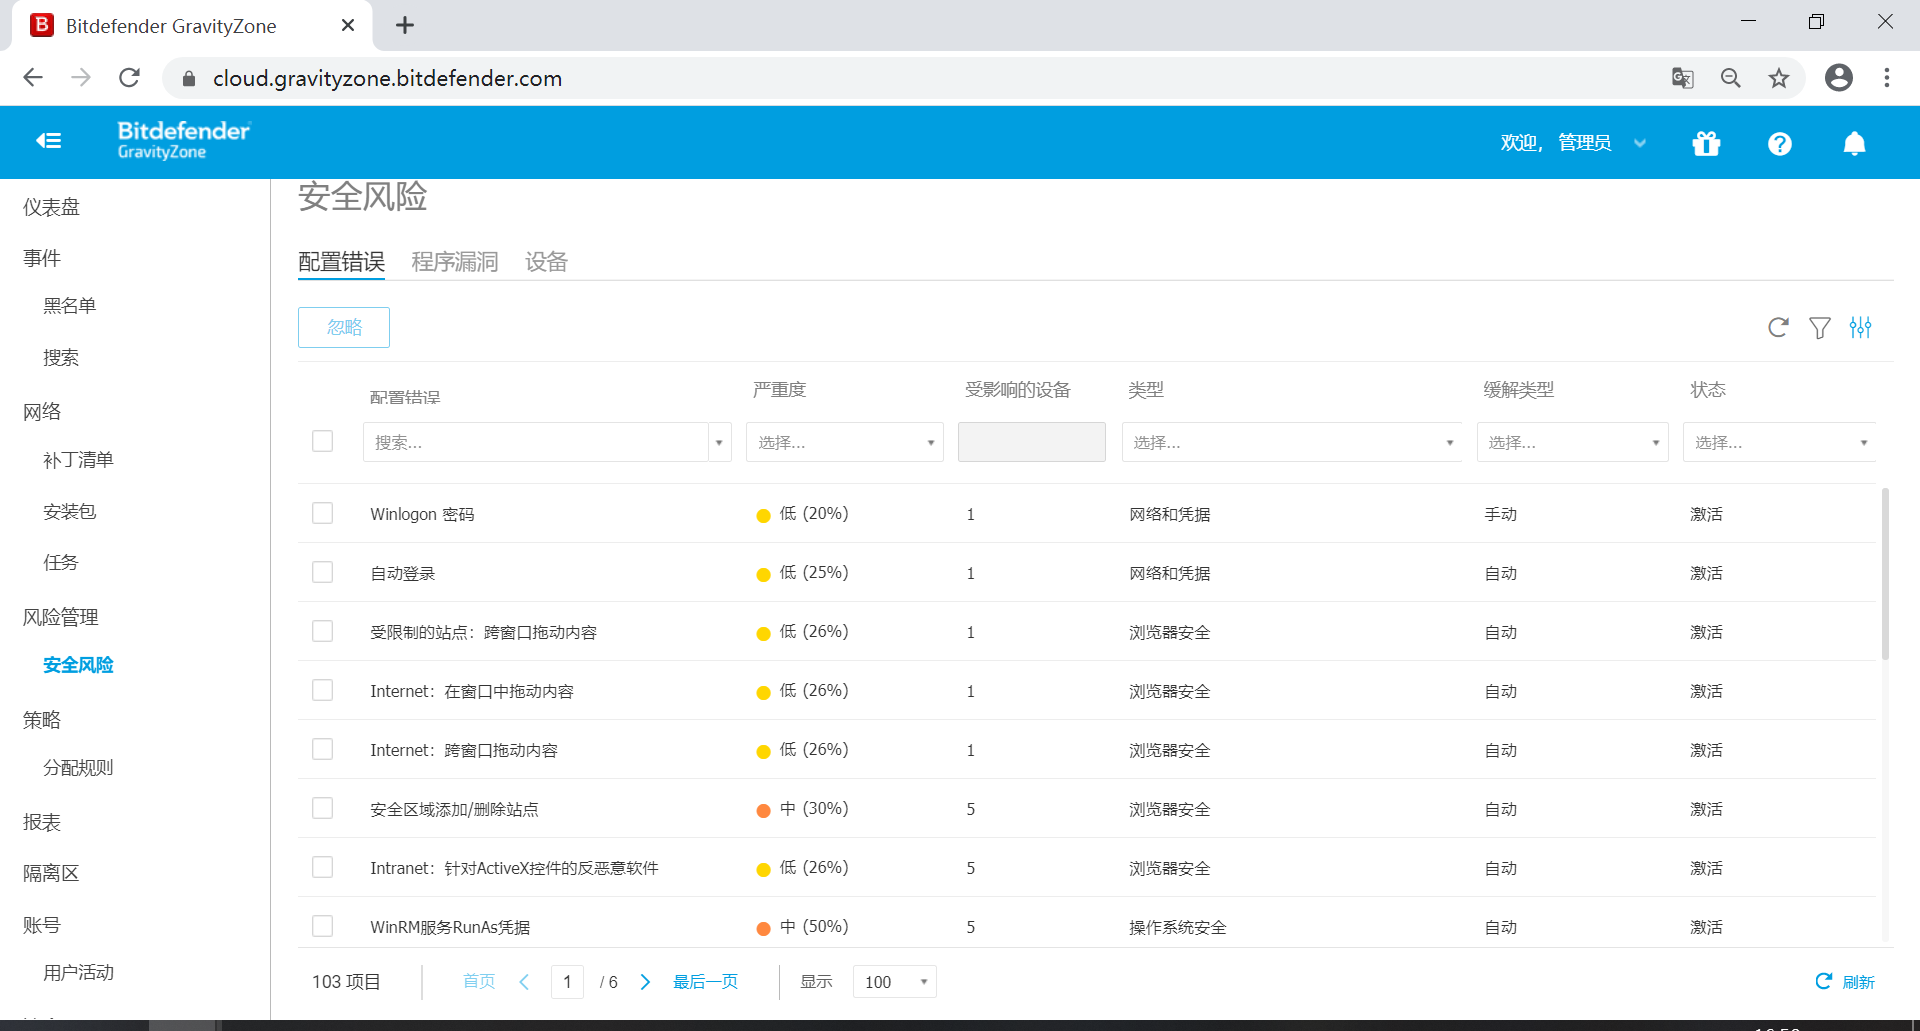Viewport: 1920px width, 1031px height.
Task: Open 安装包 in sidebar
Action: tap(69, 512)
